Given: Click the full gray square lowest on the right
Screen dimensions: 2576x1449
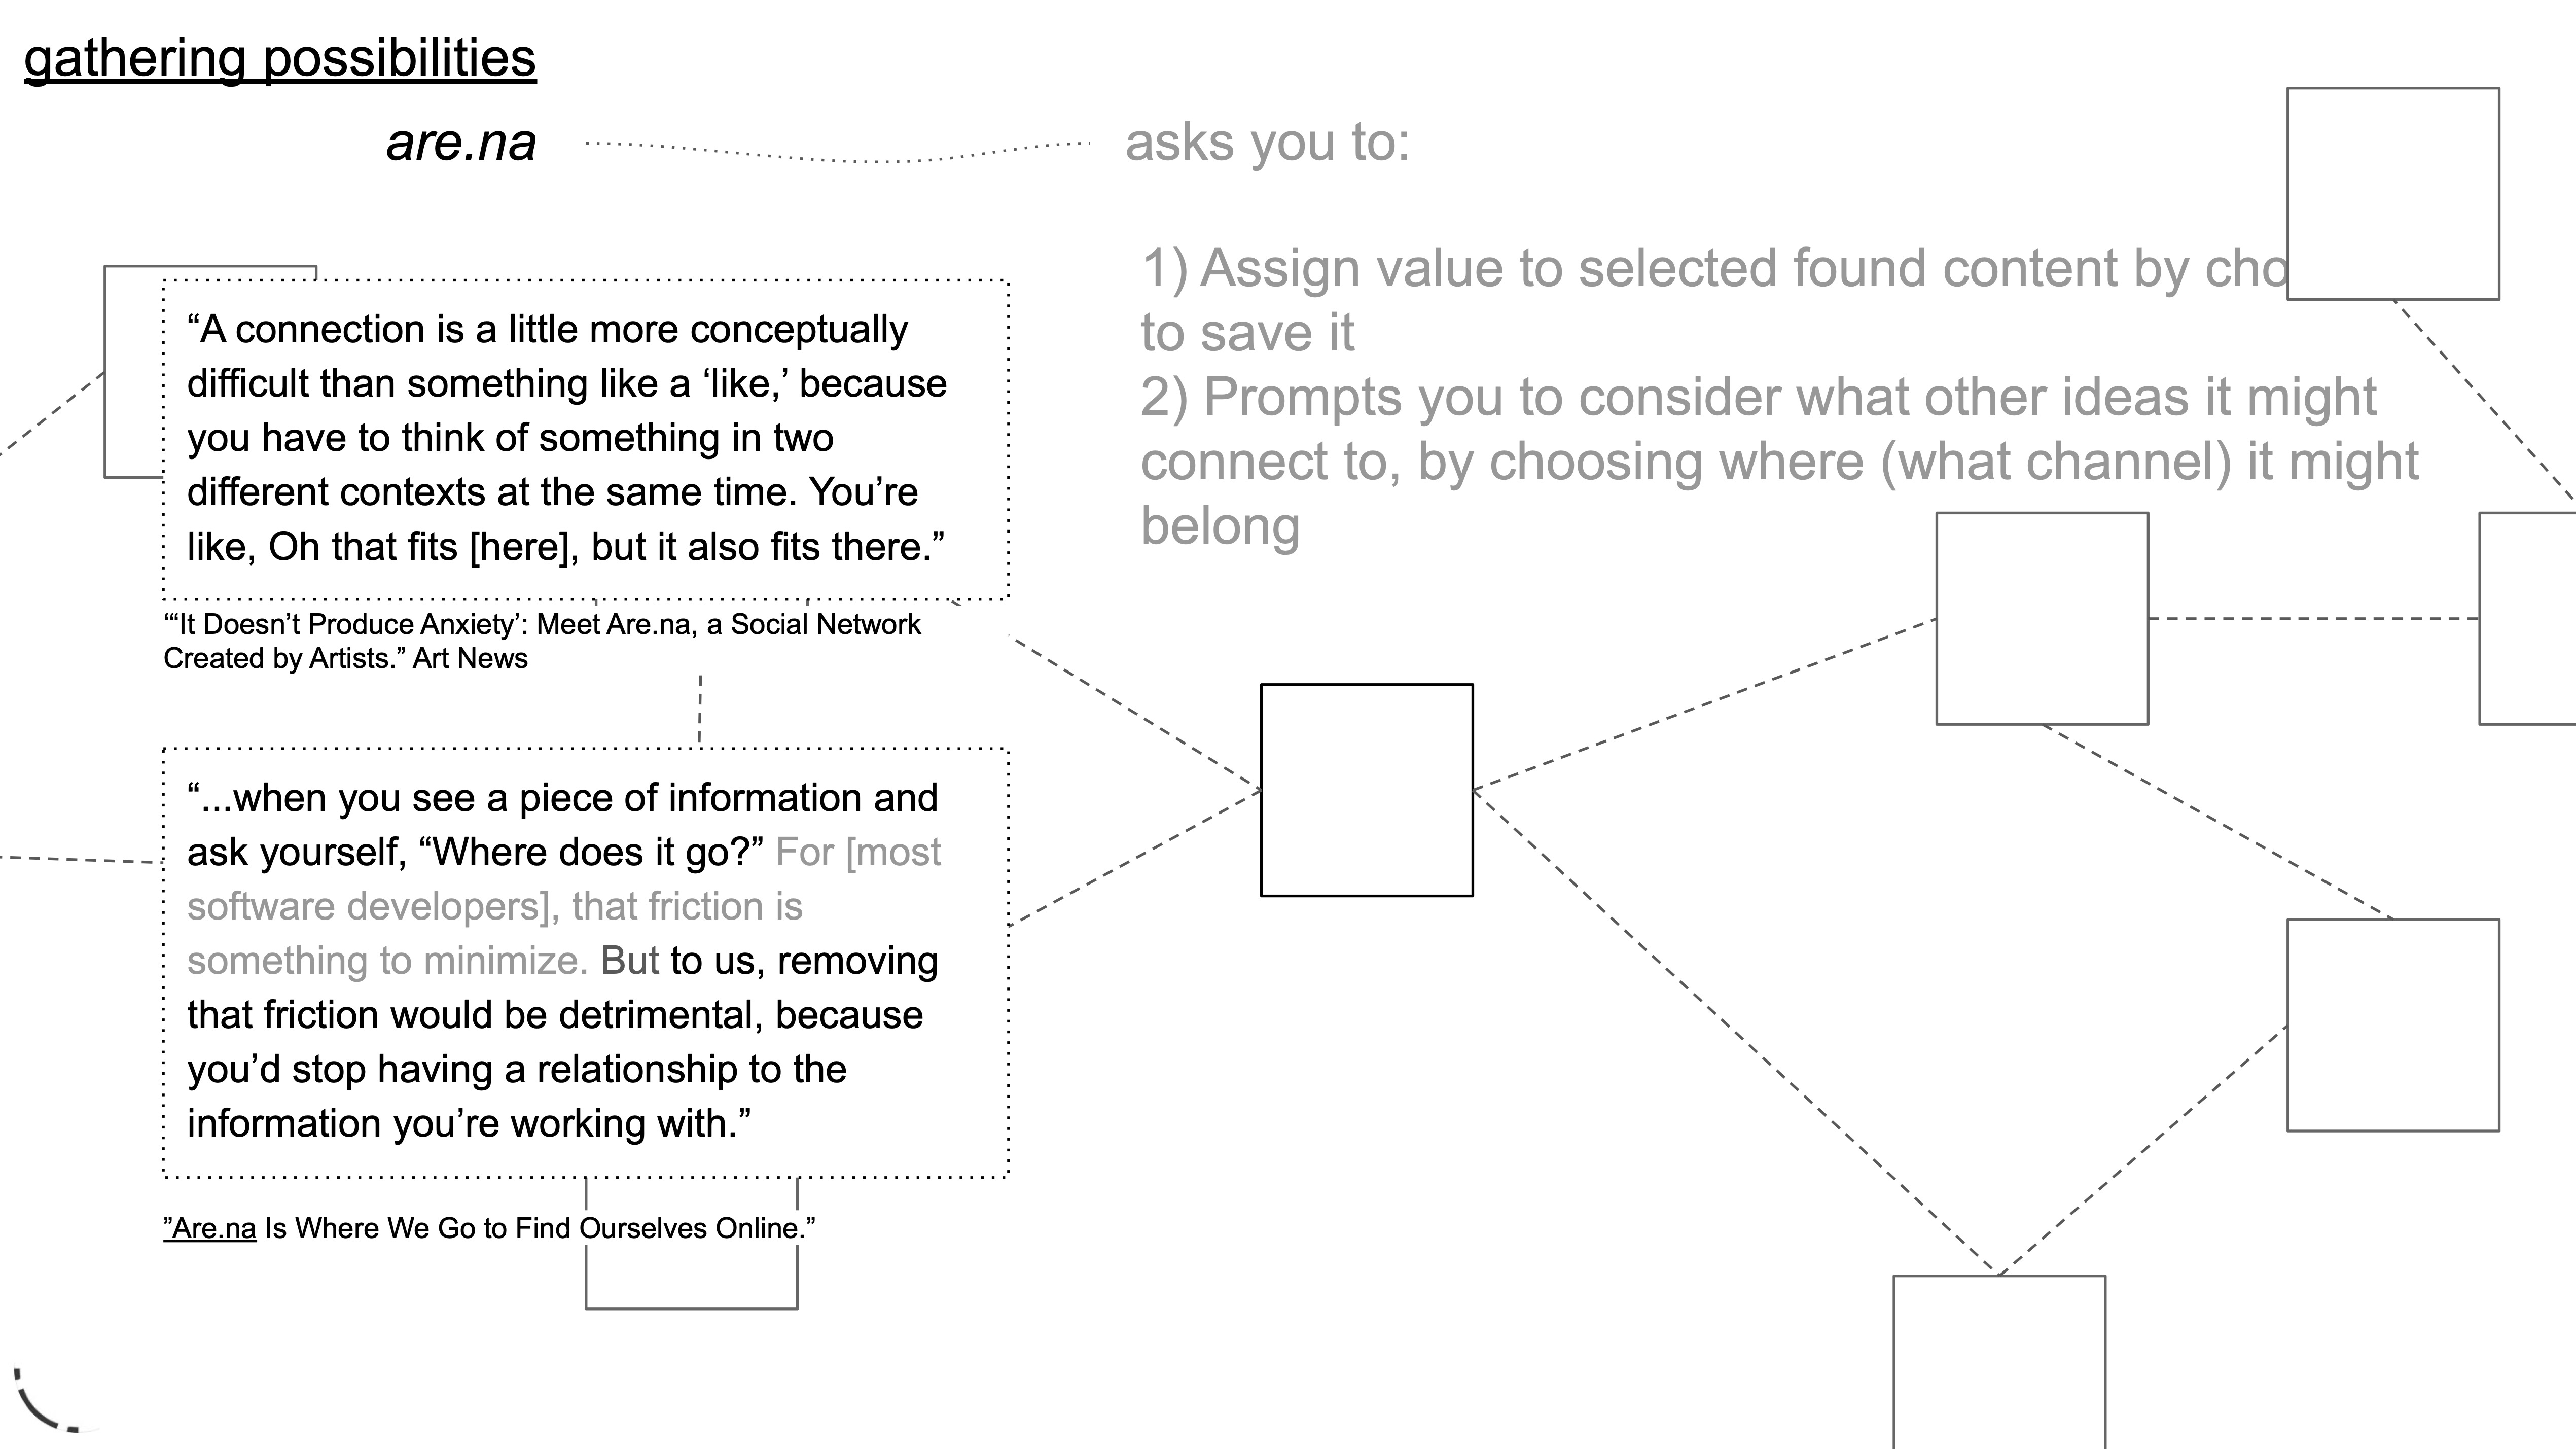Looking at the screenshot, I should (x=2392, y=1025).
